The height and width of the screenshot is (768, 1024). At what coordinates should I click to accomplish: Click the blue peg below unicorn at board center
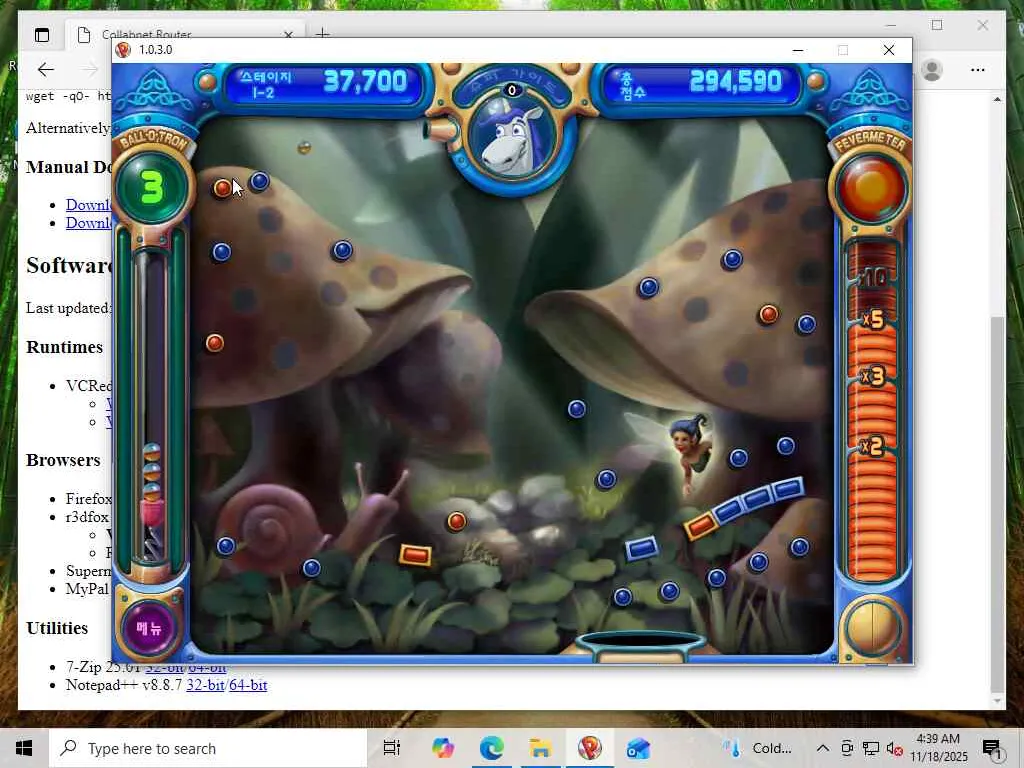[577, 409]
